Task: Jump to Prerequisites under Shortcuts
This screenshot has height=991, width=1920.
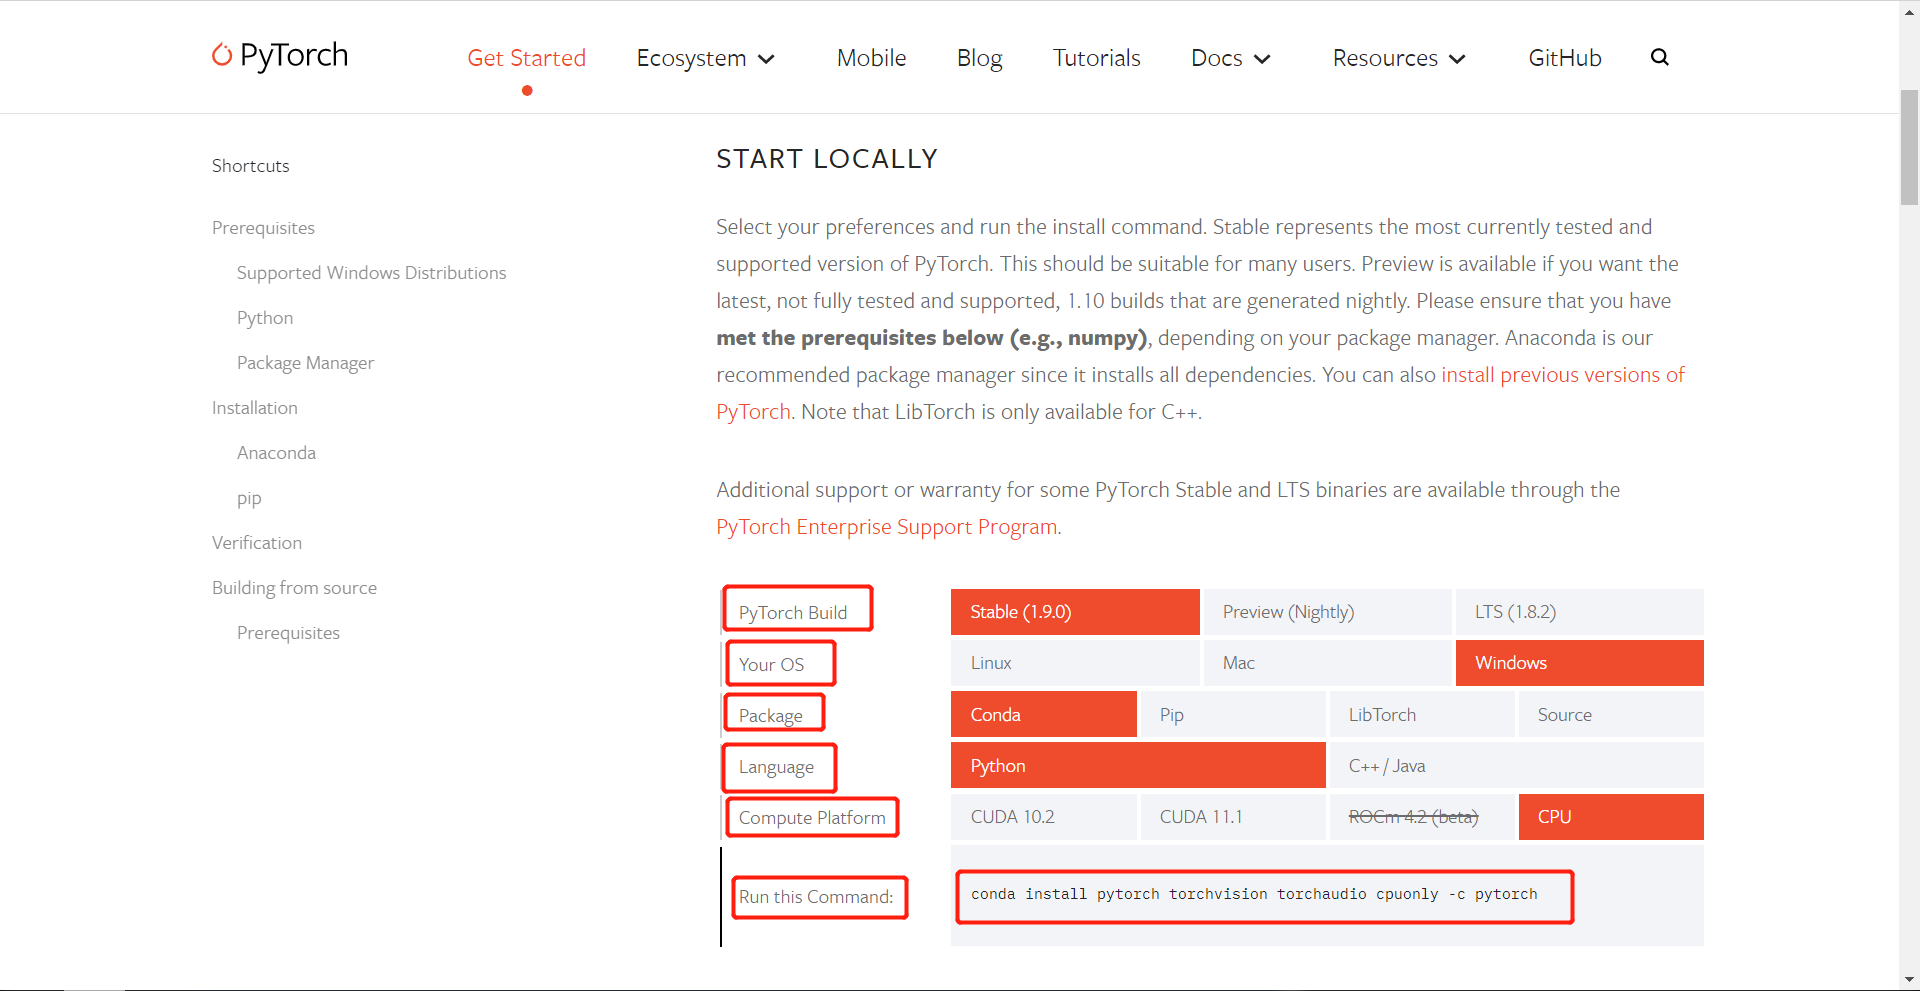Action: tap(263, 228)
